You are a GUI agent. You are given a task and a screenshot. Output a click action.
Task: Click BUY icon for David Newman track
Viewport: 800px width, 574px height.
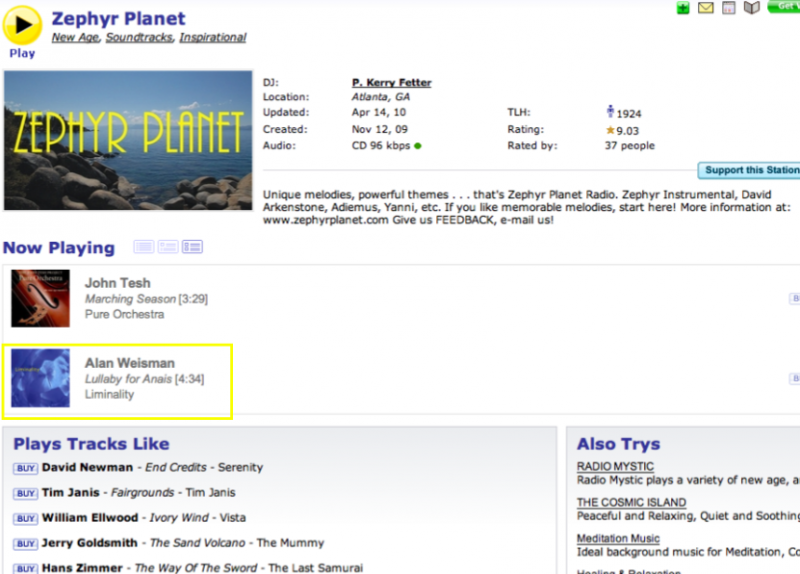[25, 468]
